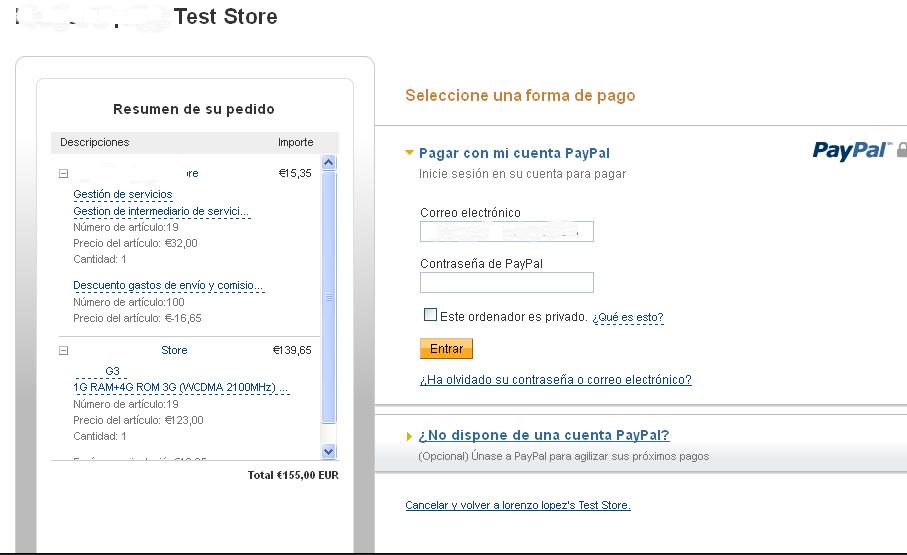This screenshot has width=907, height=555.
Task: Open ¿No dispone de una cuenta PayPal? link
Action: click(544, 435)
